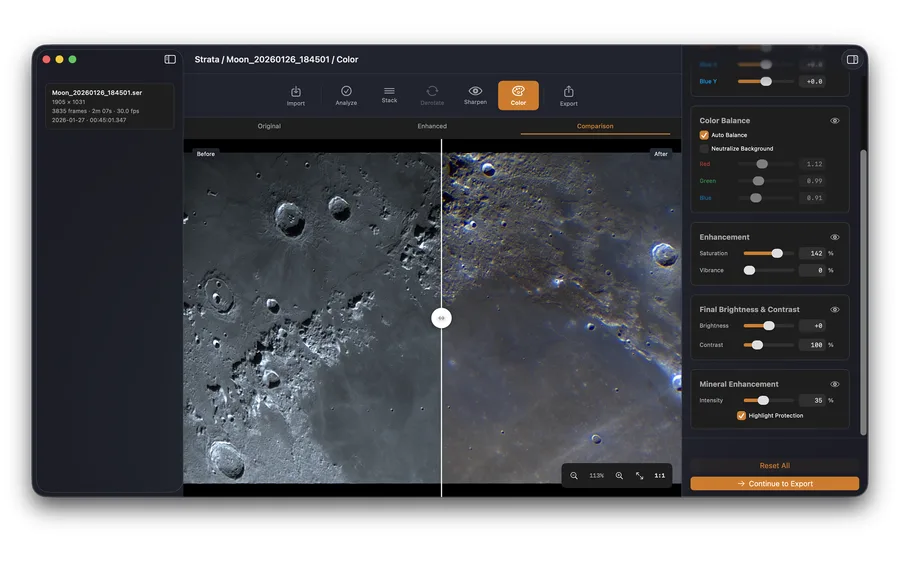Adjust the Blue Y slider
This screenshot has height=562, width=900.
click(766, 82)
